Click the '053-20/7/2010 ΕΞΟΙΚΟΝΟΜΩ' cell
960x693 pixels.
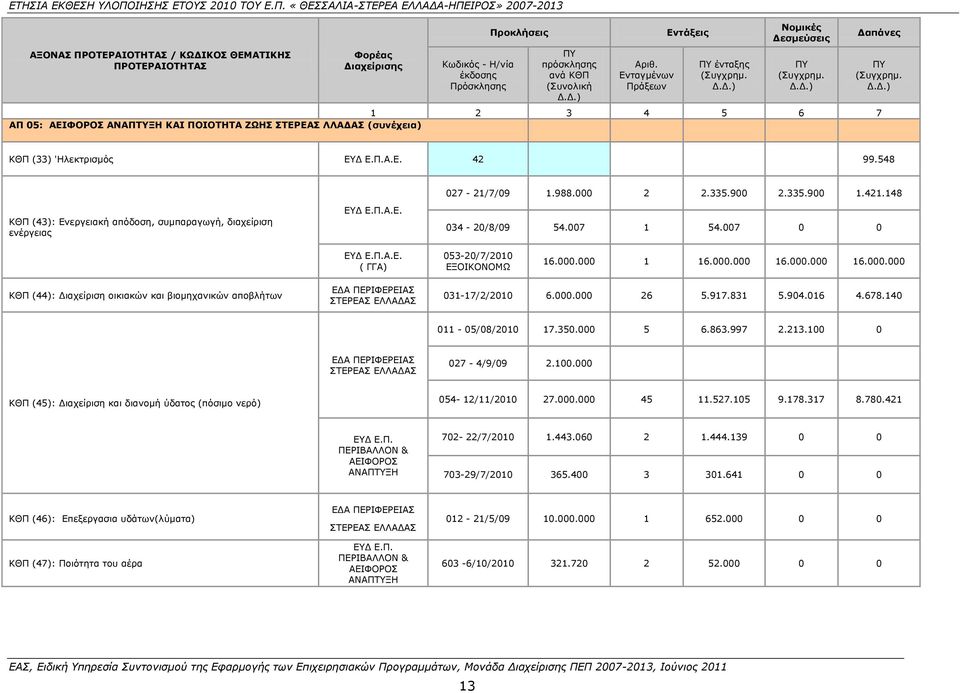[478, 261]
